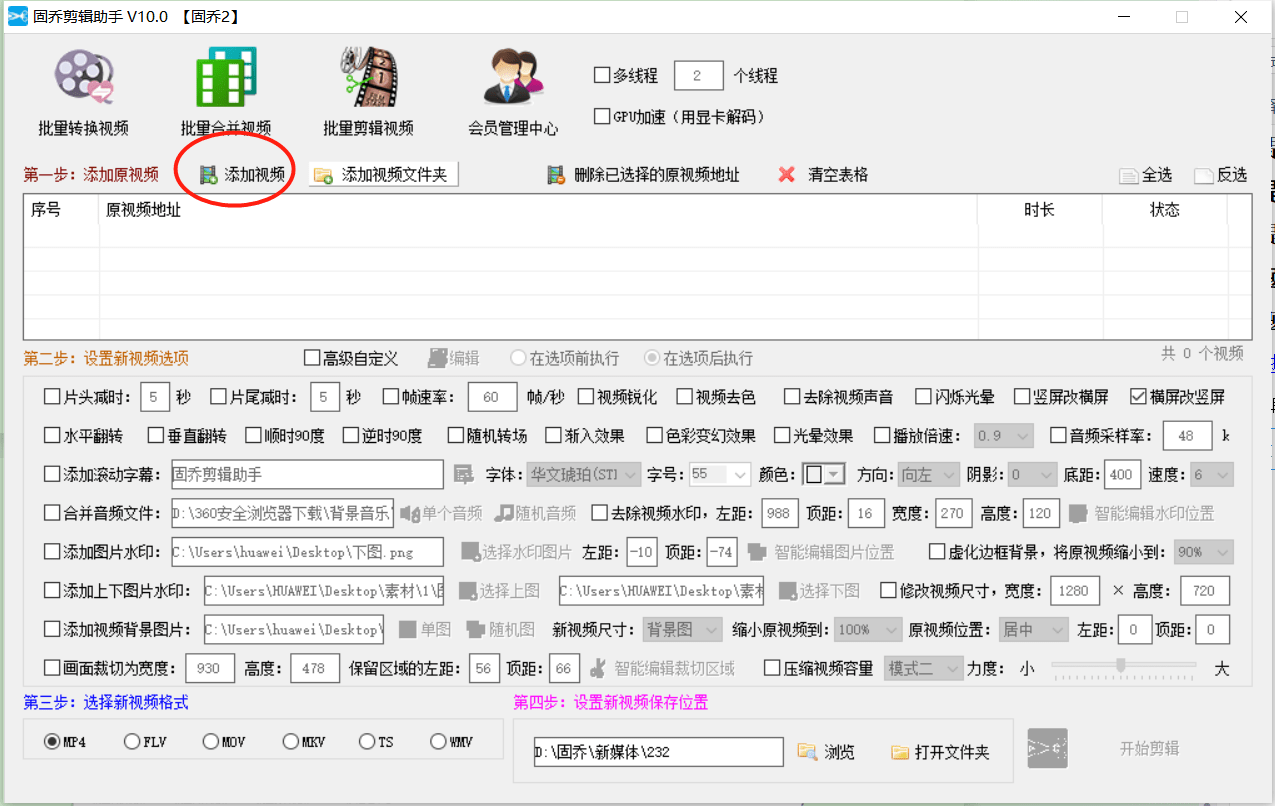This screenshot has height=806, width=1275.
Task: Click the 浏览 browse button
Action: (826, 752)
